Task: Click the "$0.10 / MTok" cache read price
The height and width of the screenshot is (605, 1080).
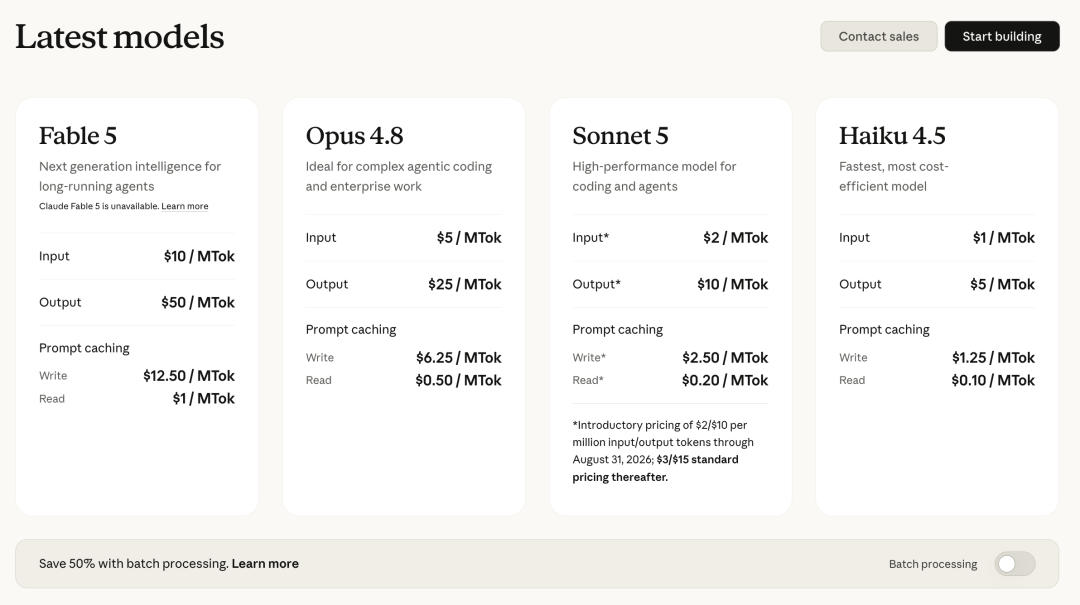Action: pyautogui.click(x=993, y=380)
